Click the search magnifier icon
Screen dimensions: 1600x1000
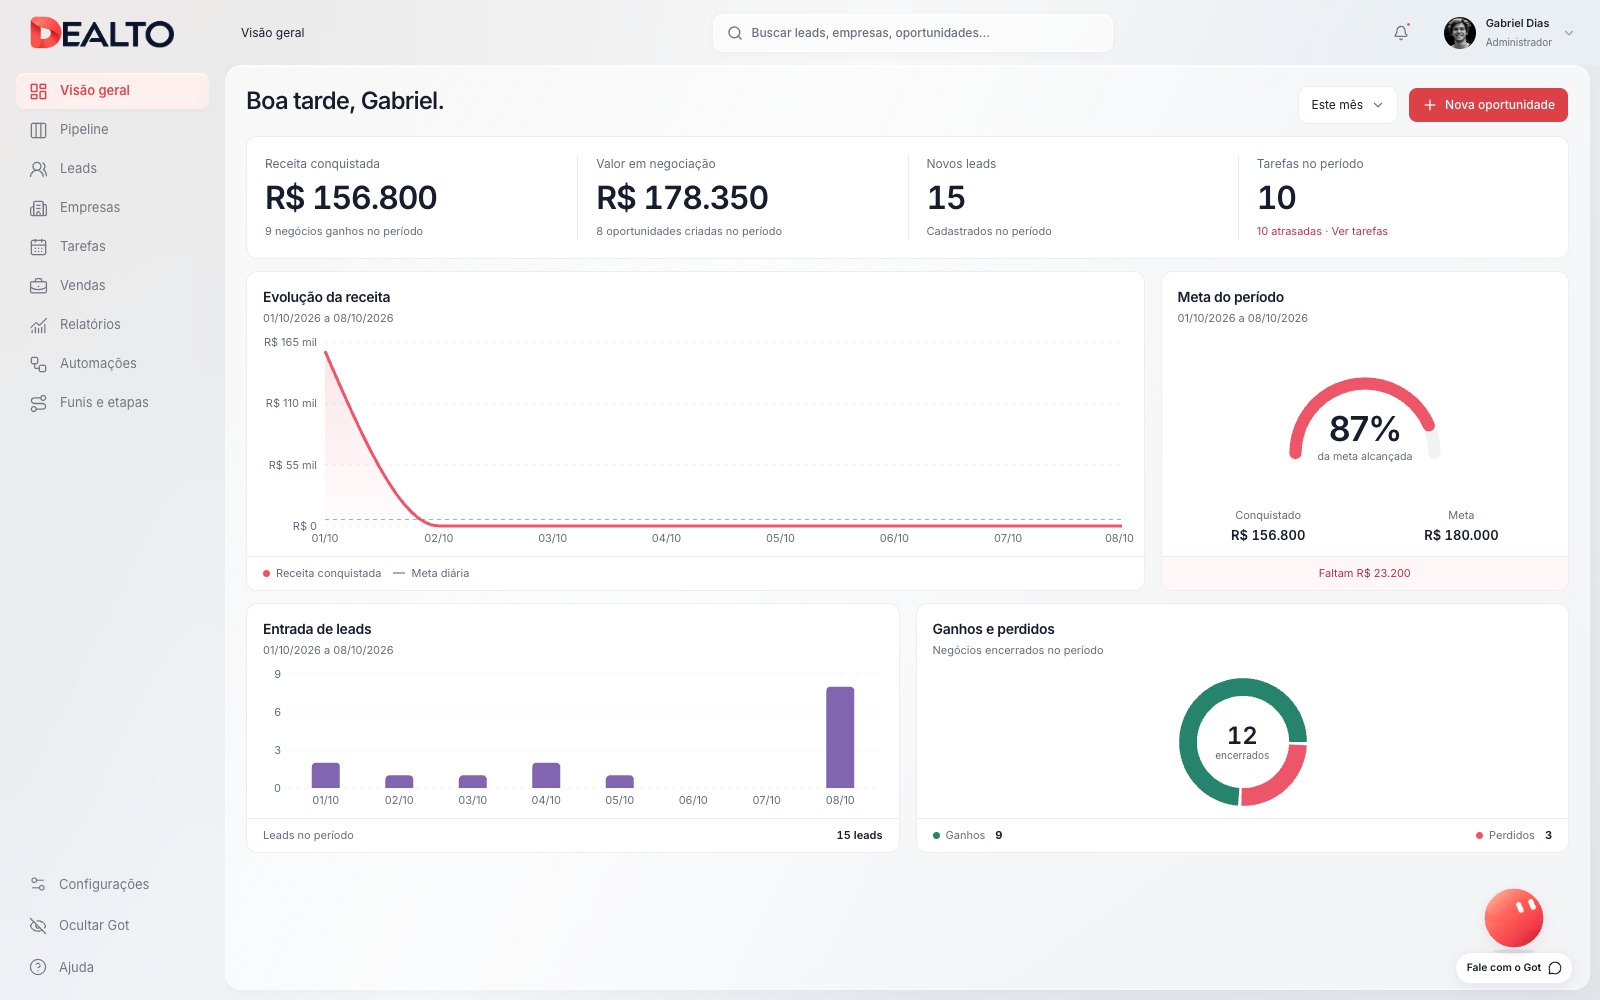pyautogui.click(x=735, y=33)
